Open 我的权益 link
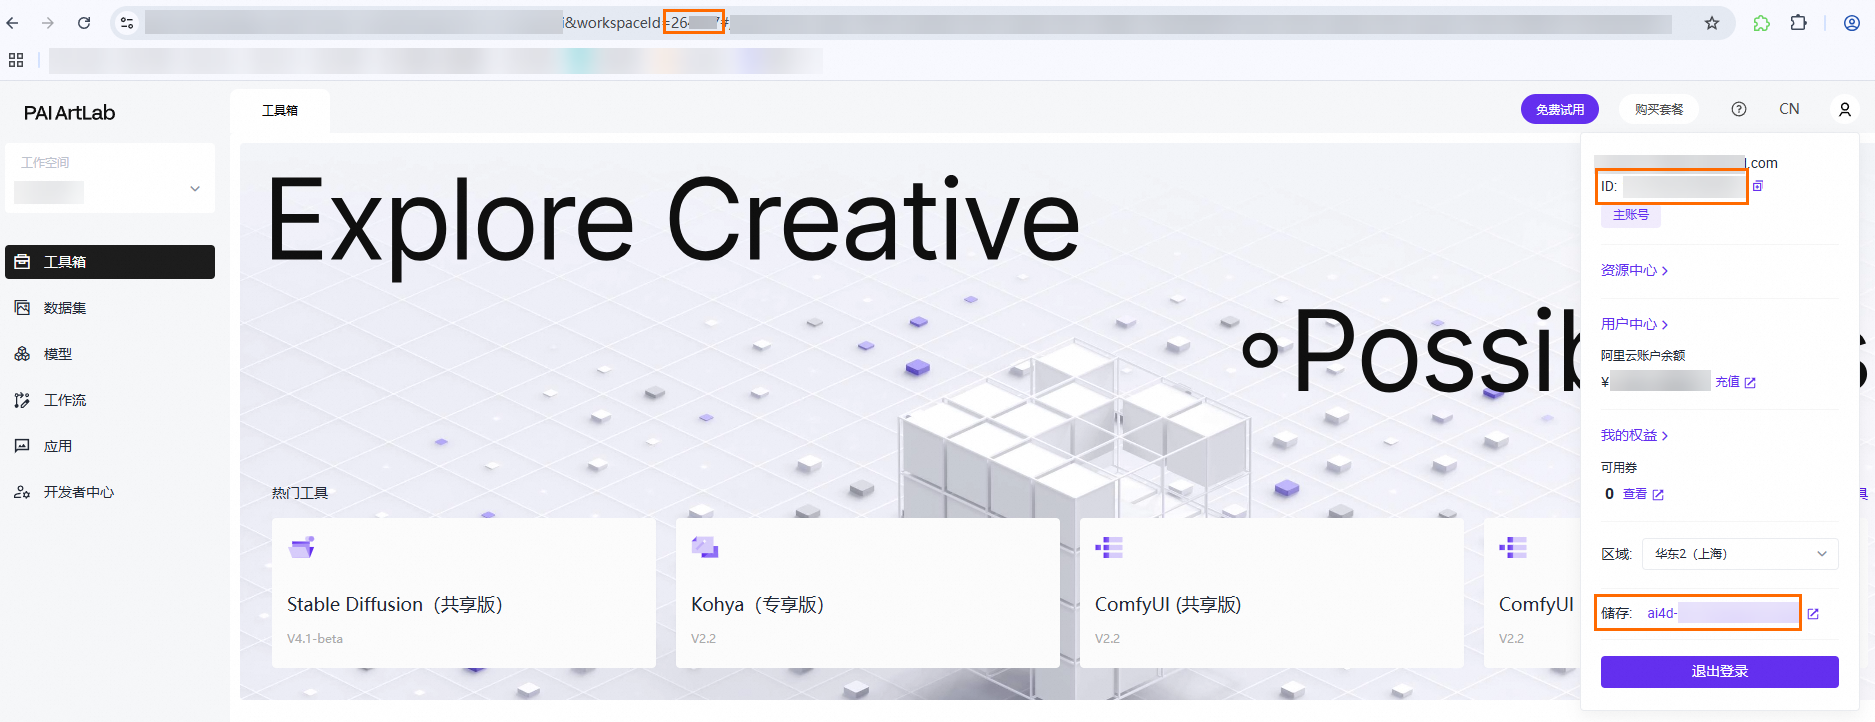1875x722 pixels. tap(1634, 435)
